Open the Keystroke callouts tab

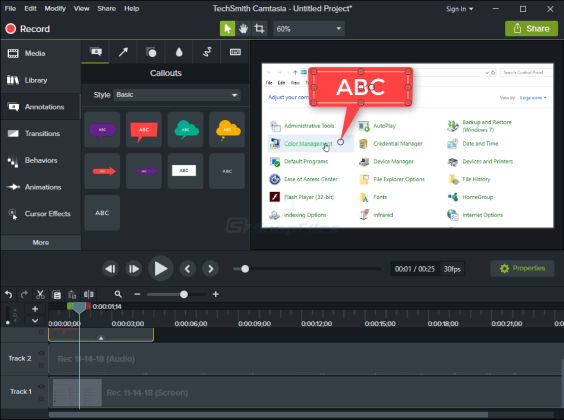coord(235,52)
